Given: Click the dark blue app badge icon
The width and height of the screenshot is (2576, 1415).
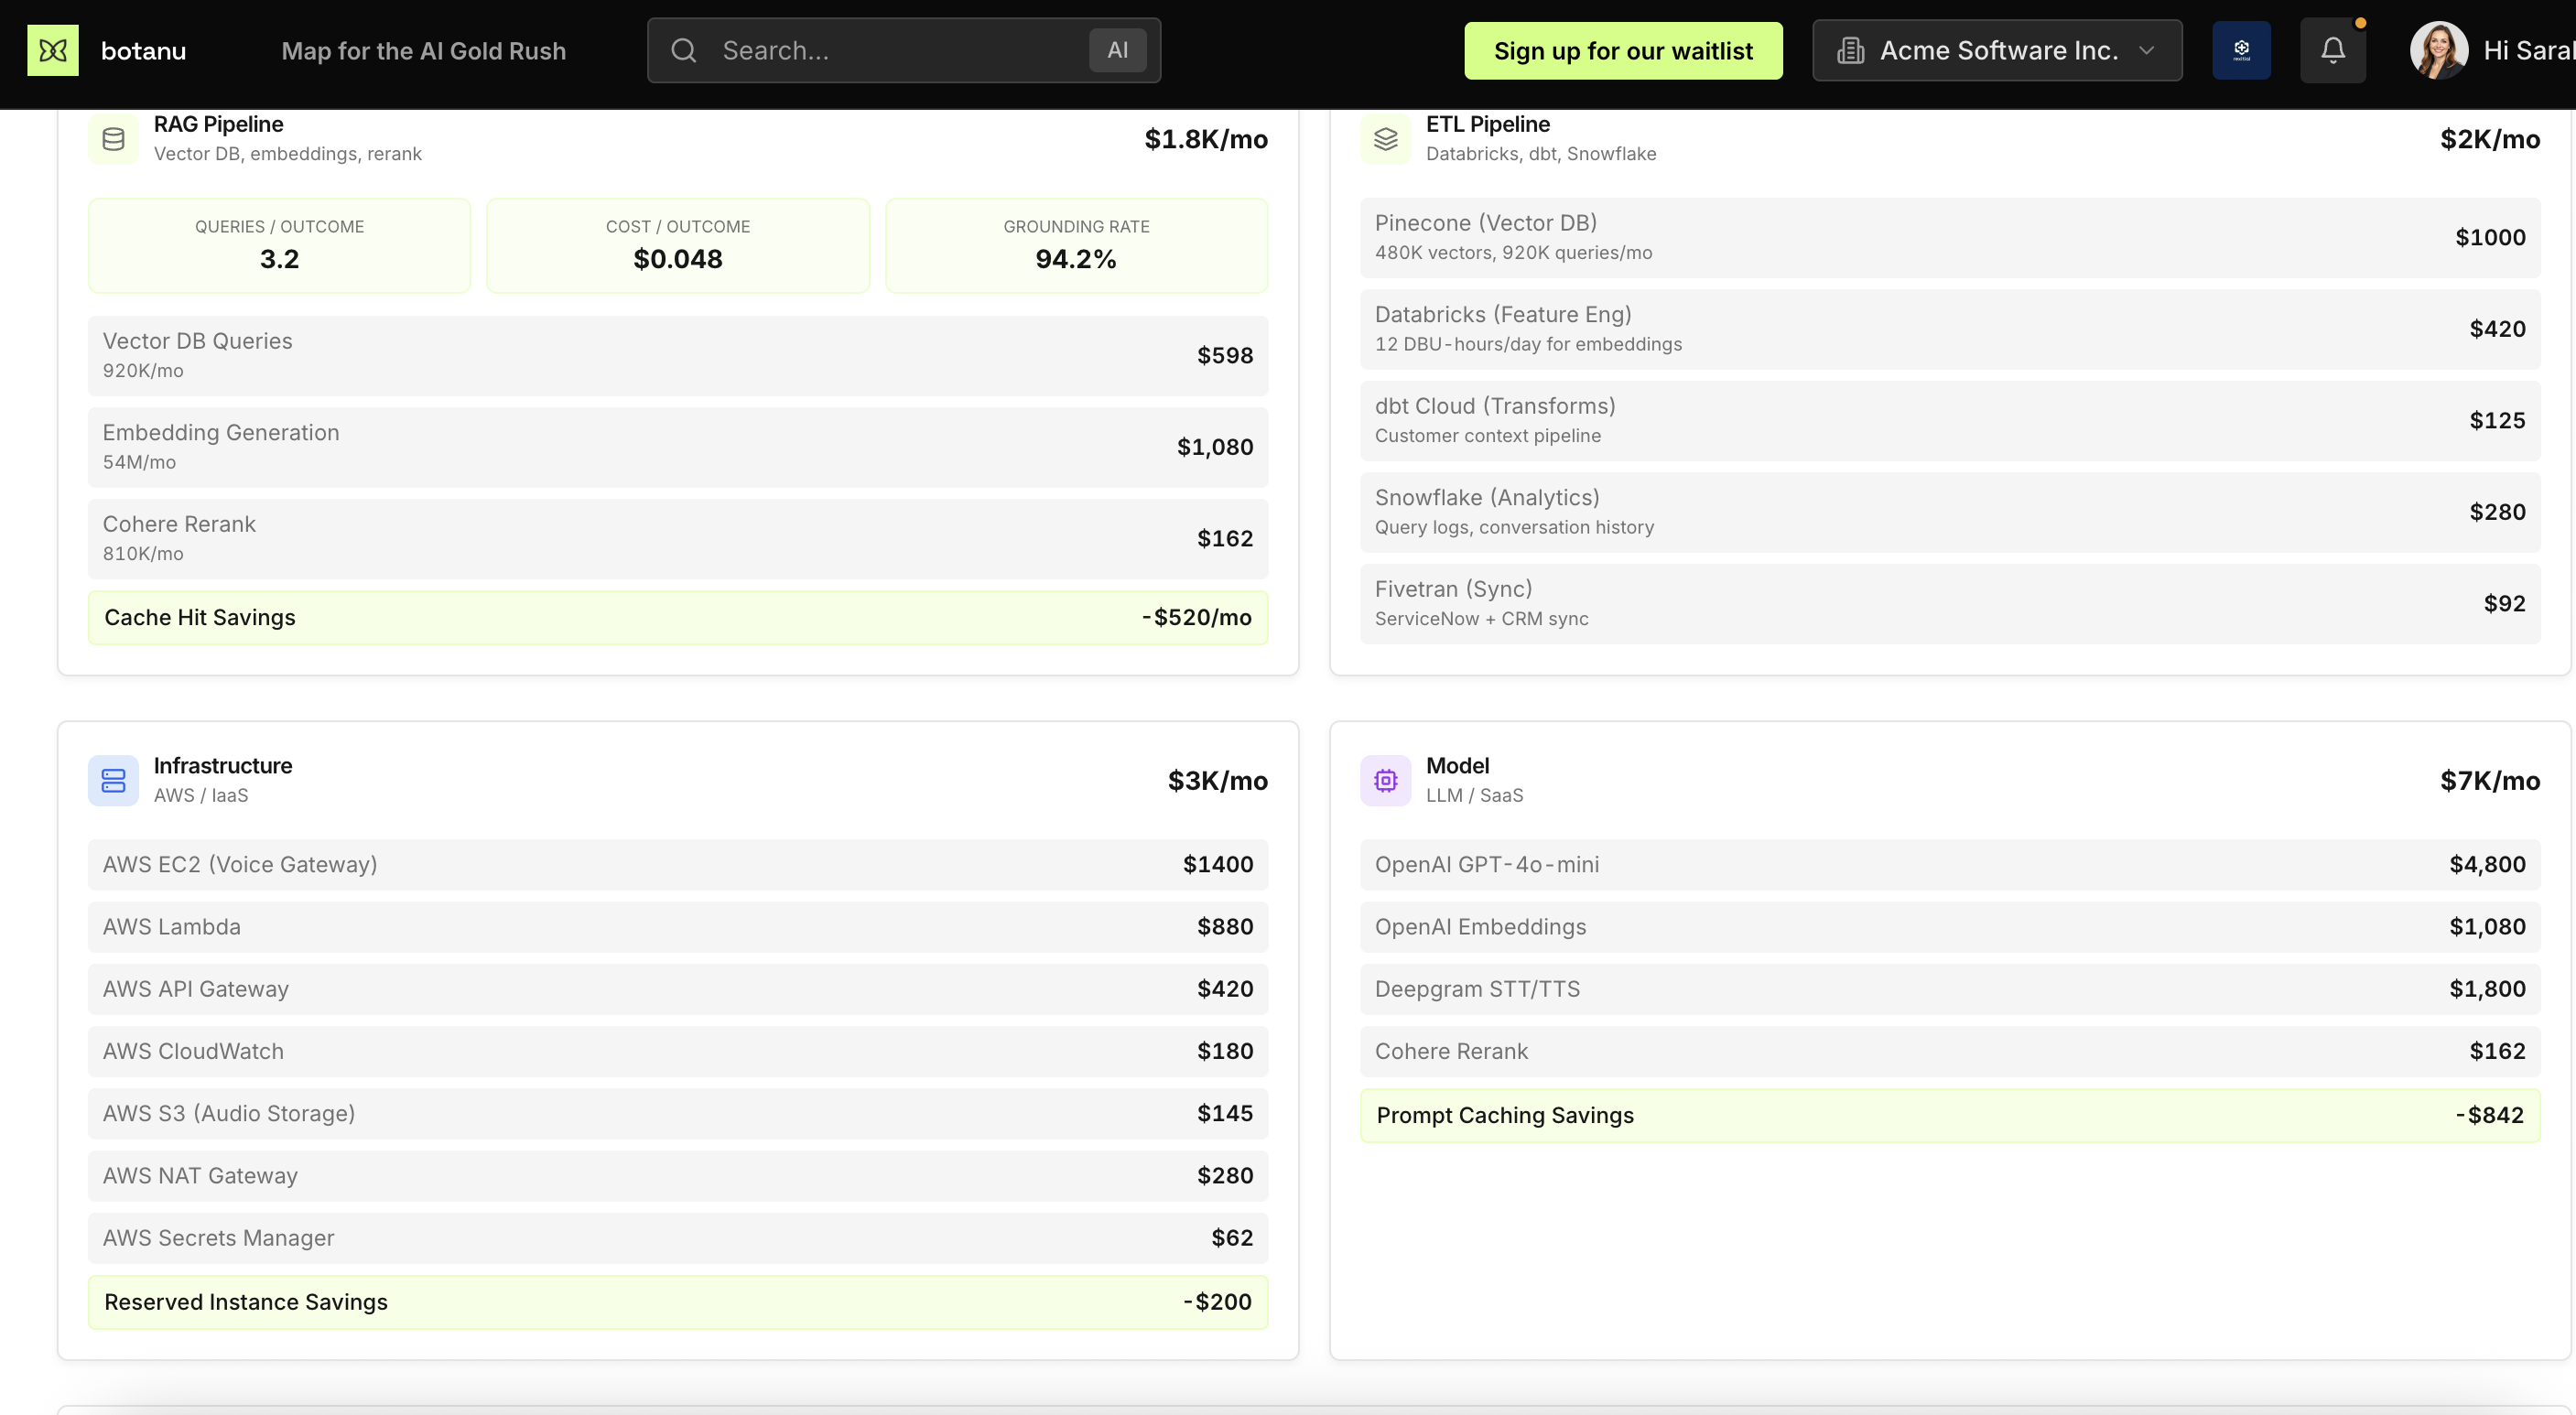Looking at the screenshot, I should click(x=2241, y=50).
